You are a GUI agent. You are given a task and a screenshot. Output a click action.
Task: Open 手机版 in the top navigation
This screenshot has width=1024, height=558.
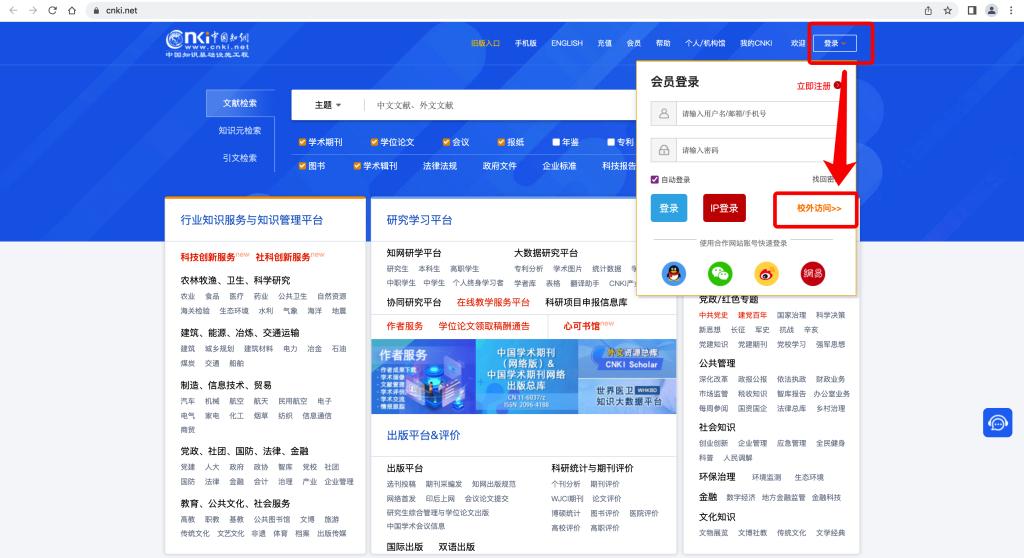525,43
